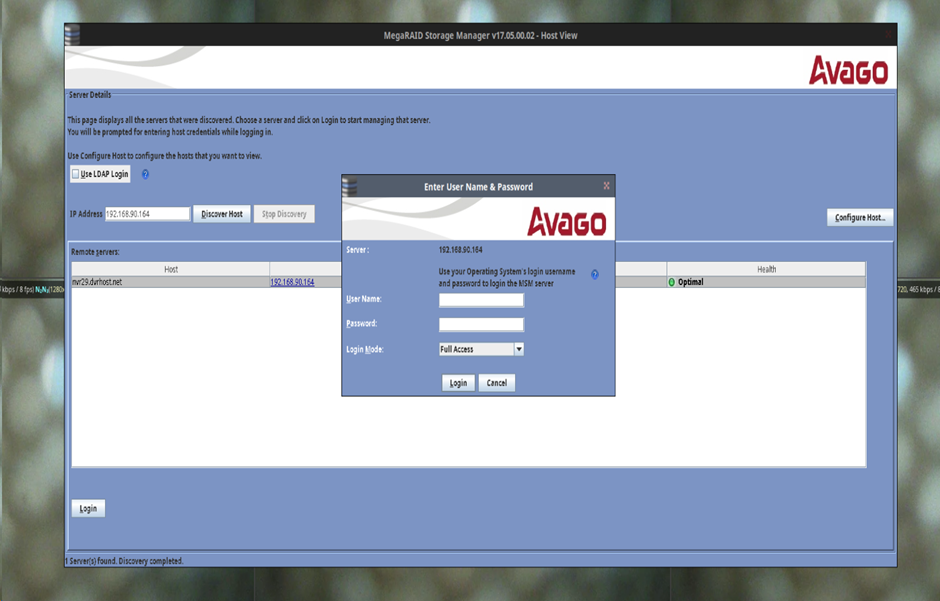Click the Health column header
940x601 pixels.
click(766, 269)
